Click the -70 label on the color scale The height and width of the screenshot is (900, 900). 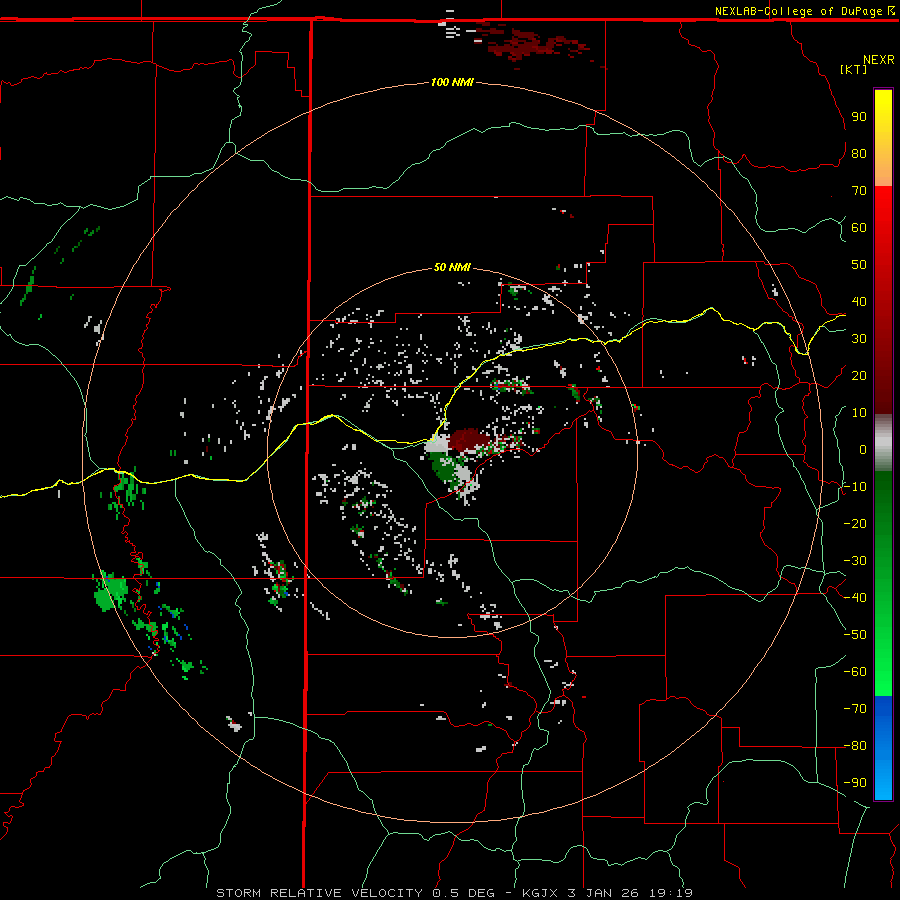(855, 709)
